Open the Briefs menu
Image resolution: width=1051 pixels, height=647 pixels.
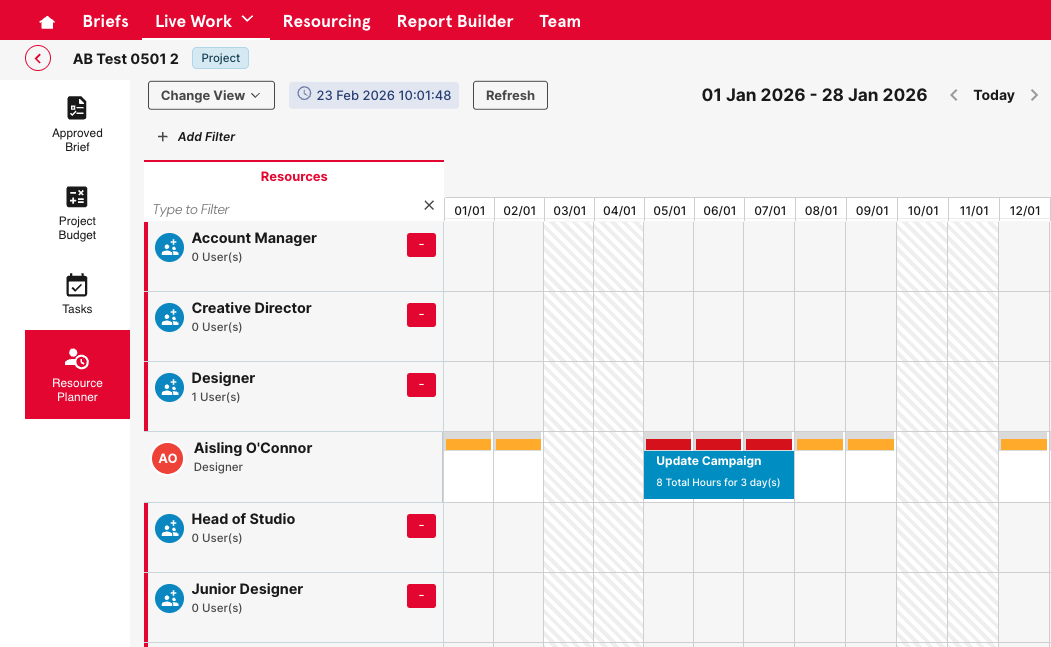[x=105, y=21]
